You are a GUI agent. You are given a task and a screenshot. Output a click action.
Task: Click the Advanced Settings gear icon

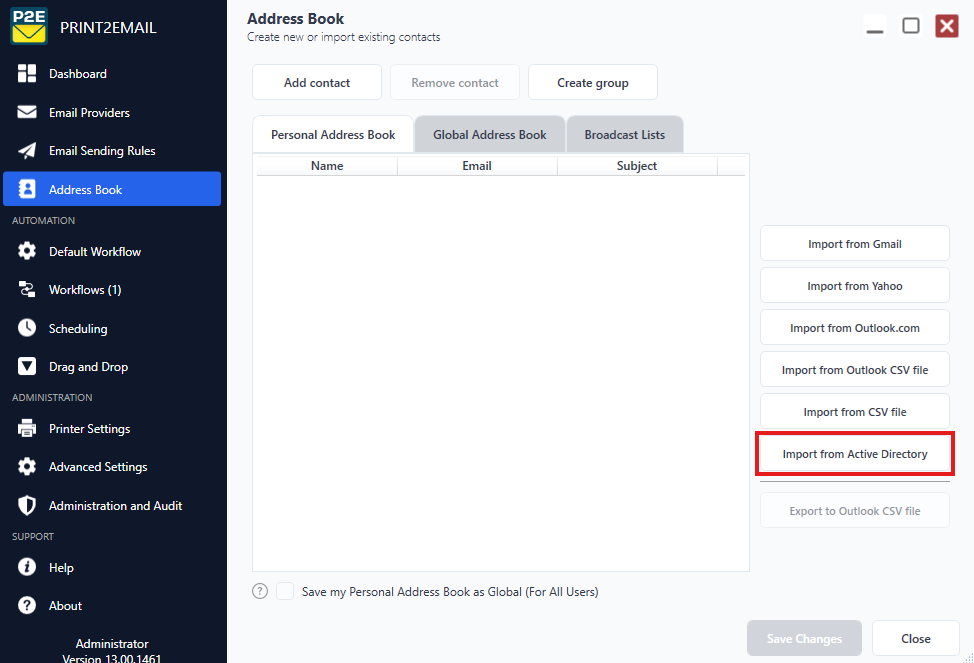coord(27,467)
